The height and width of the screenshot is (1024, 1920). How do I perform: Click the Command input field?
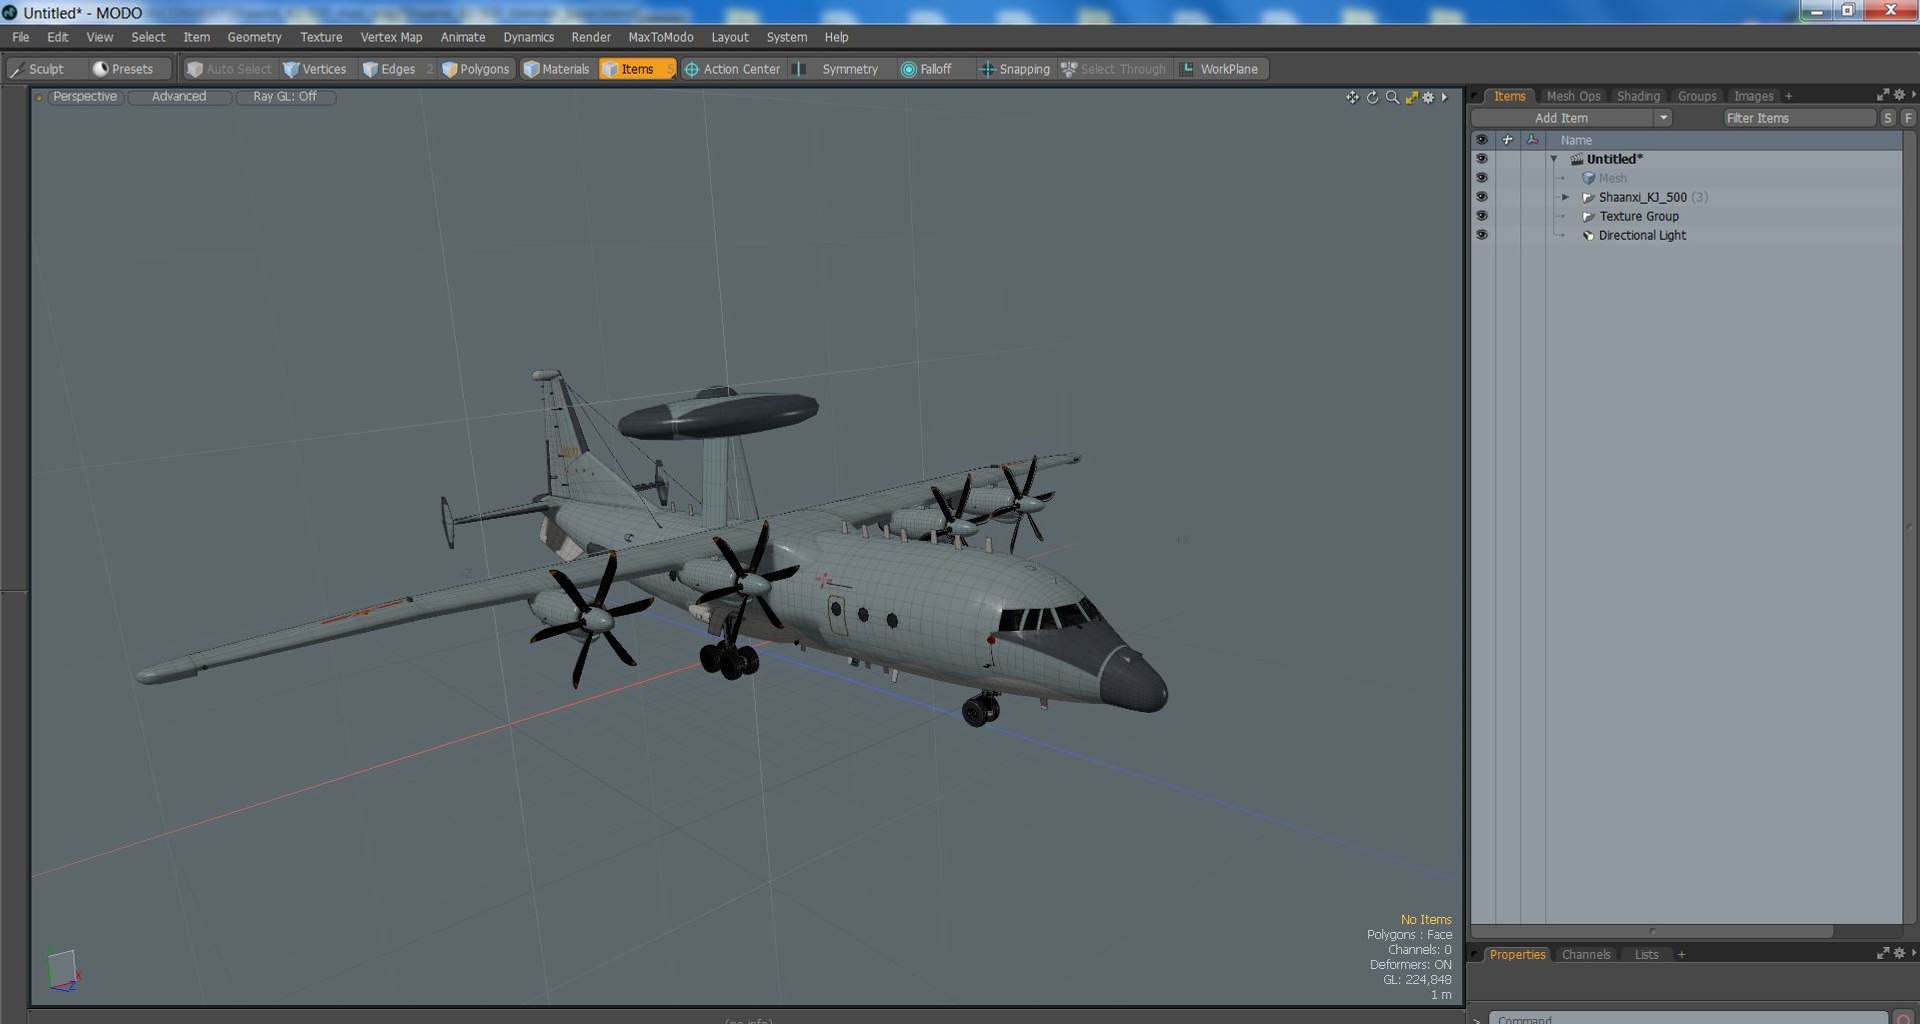tap(1689, 1018)
